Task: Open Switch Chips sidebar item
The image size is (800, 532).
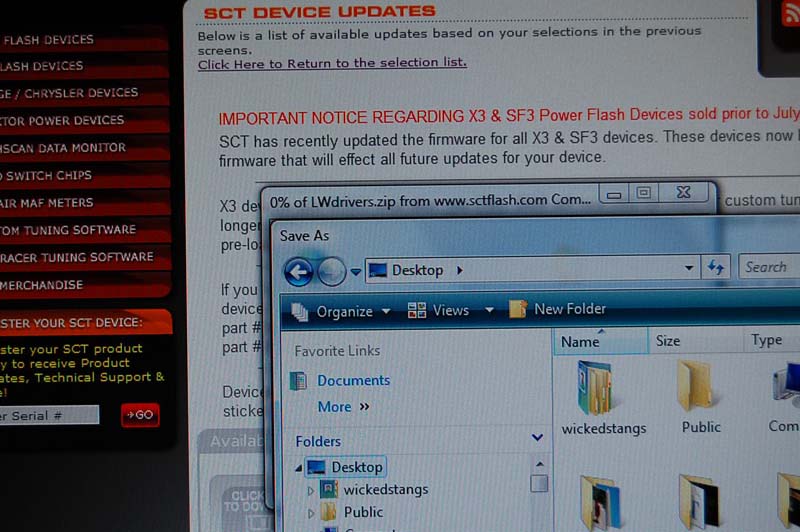Action: point(84,175)
